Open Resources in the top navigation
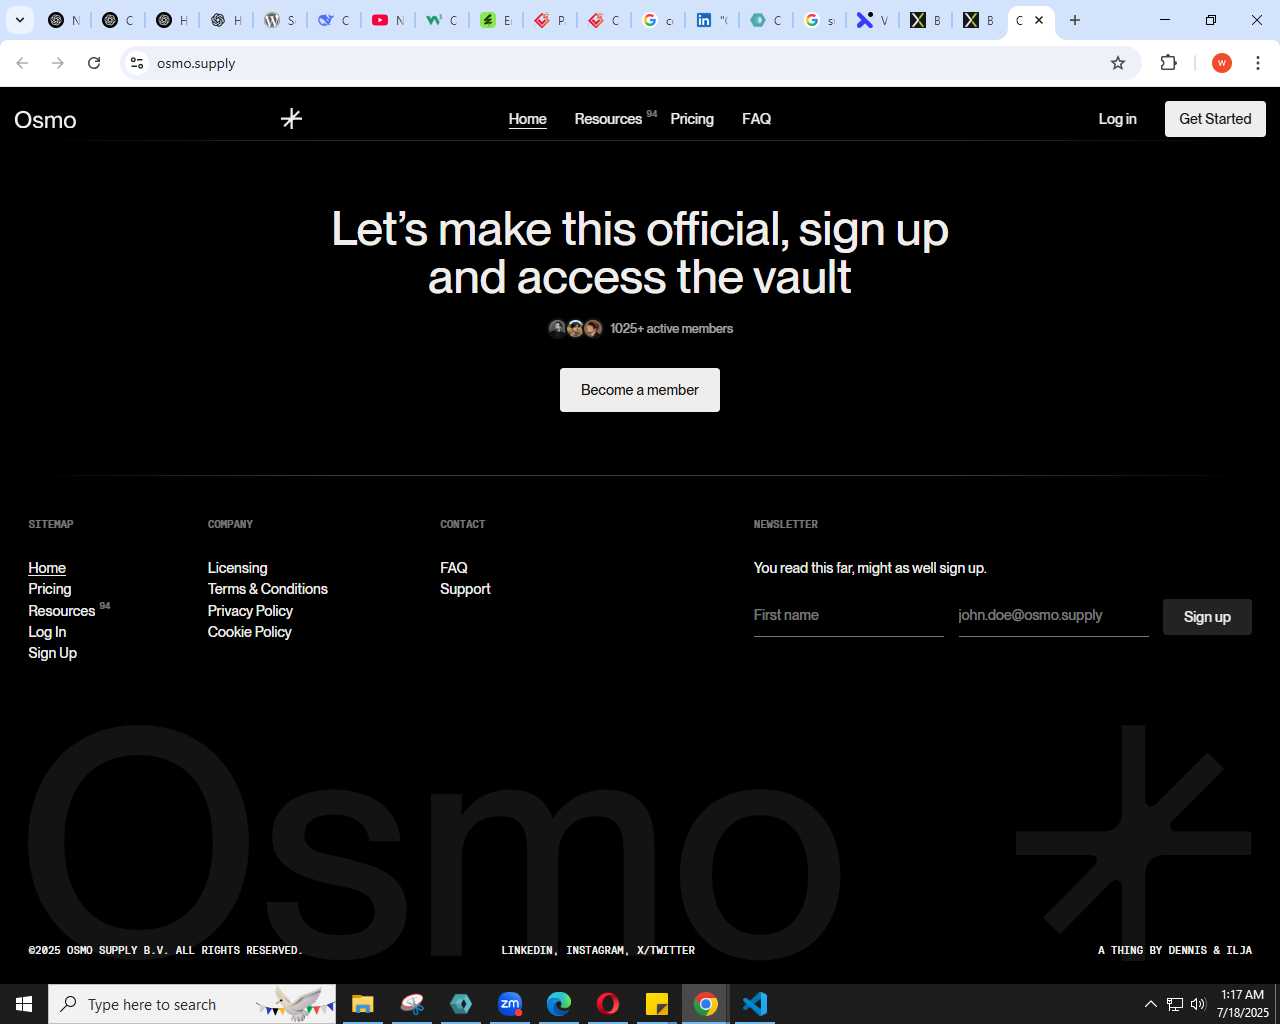1280x1024 pixels. coord(608,119)
